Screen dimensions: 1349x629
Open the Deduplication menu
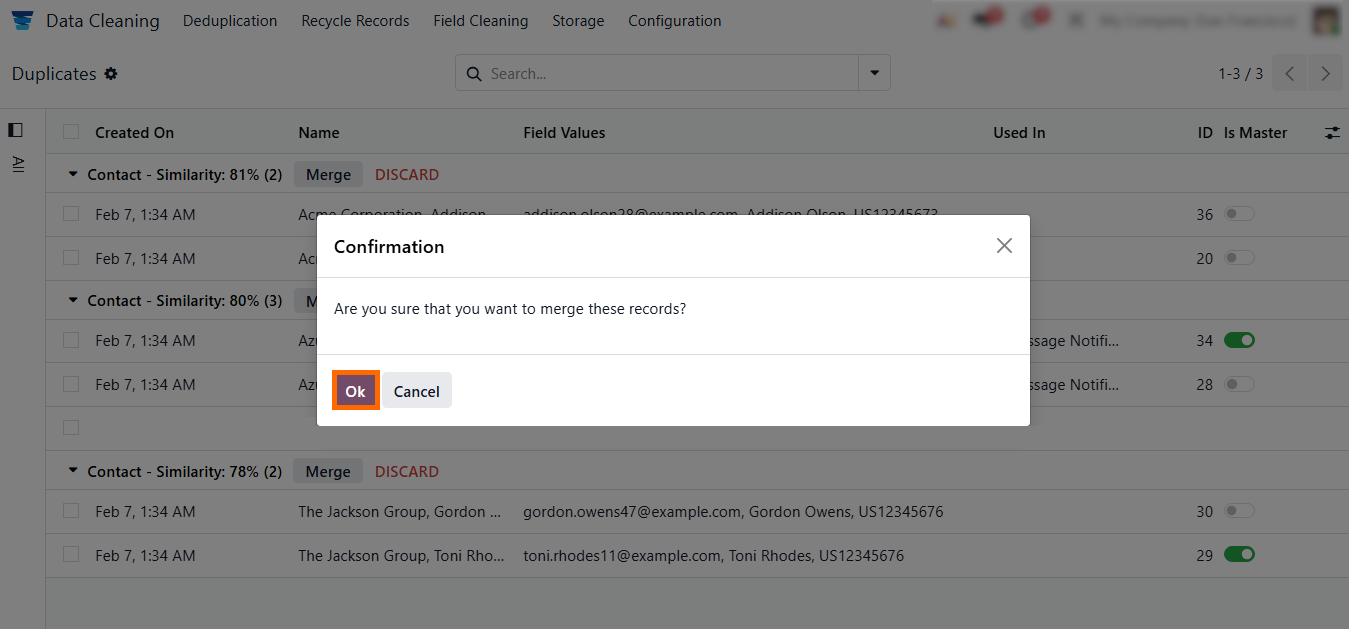click(x=230, y=21)
